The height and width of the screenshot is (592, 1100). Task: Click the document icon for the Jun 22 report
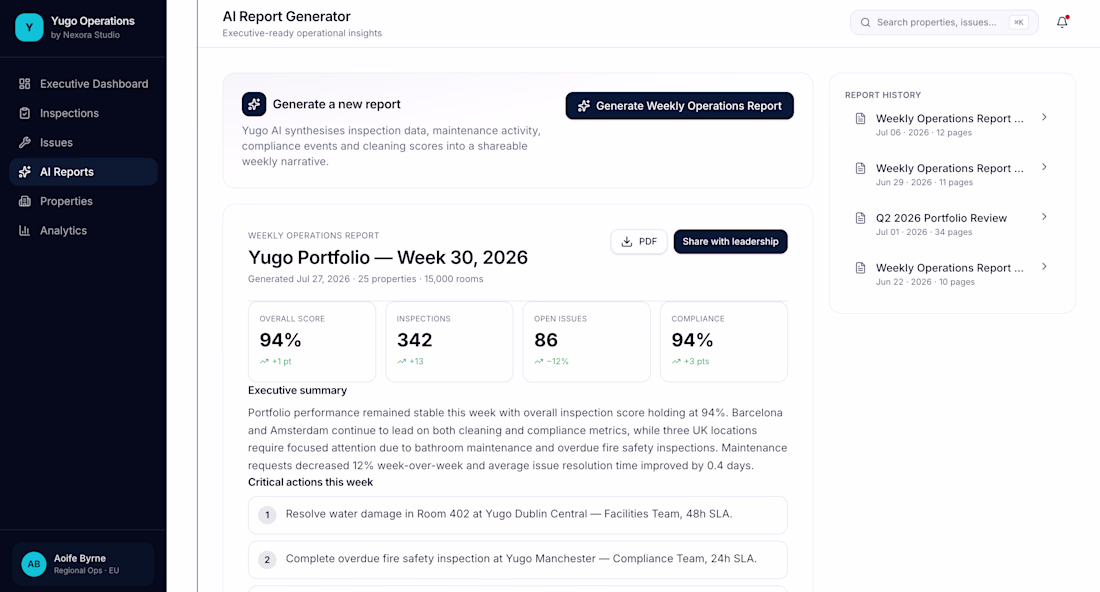pyautogui.click(x=860, y=268)
